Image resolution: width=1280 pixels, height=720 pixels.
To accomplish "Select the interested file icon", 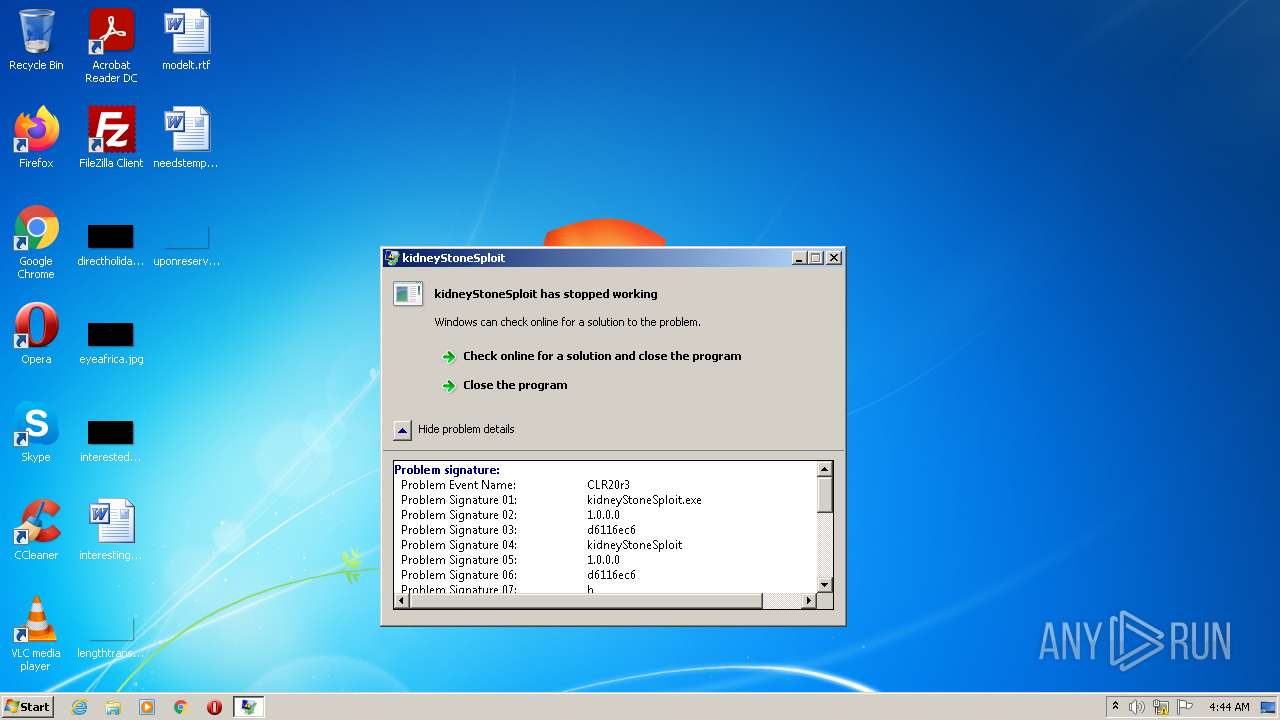I will [111, 441].
